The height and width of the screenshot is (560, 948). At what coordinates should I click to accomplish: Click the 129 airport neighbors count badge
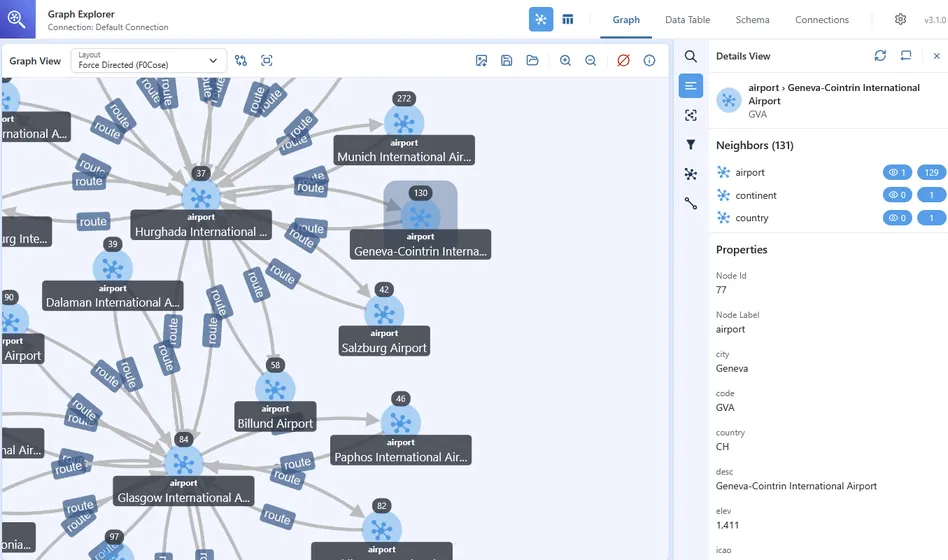click(x=932, y=172)
